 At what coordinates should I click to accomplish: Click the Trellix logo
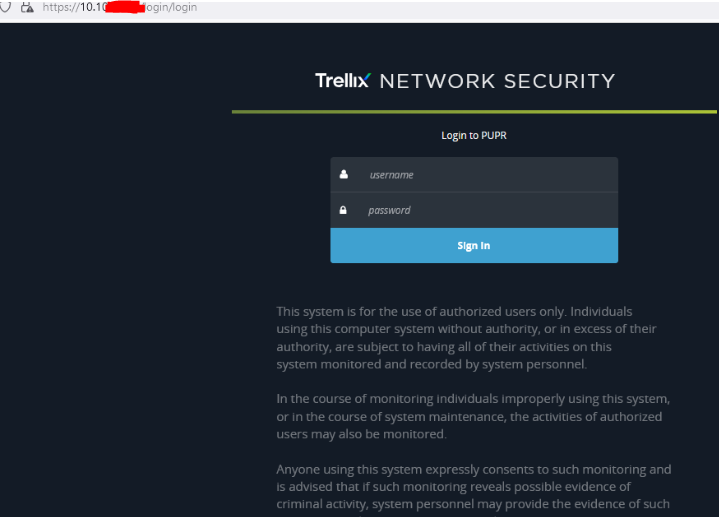click(343, 81)
